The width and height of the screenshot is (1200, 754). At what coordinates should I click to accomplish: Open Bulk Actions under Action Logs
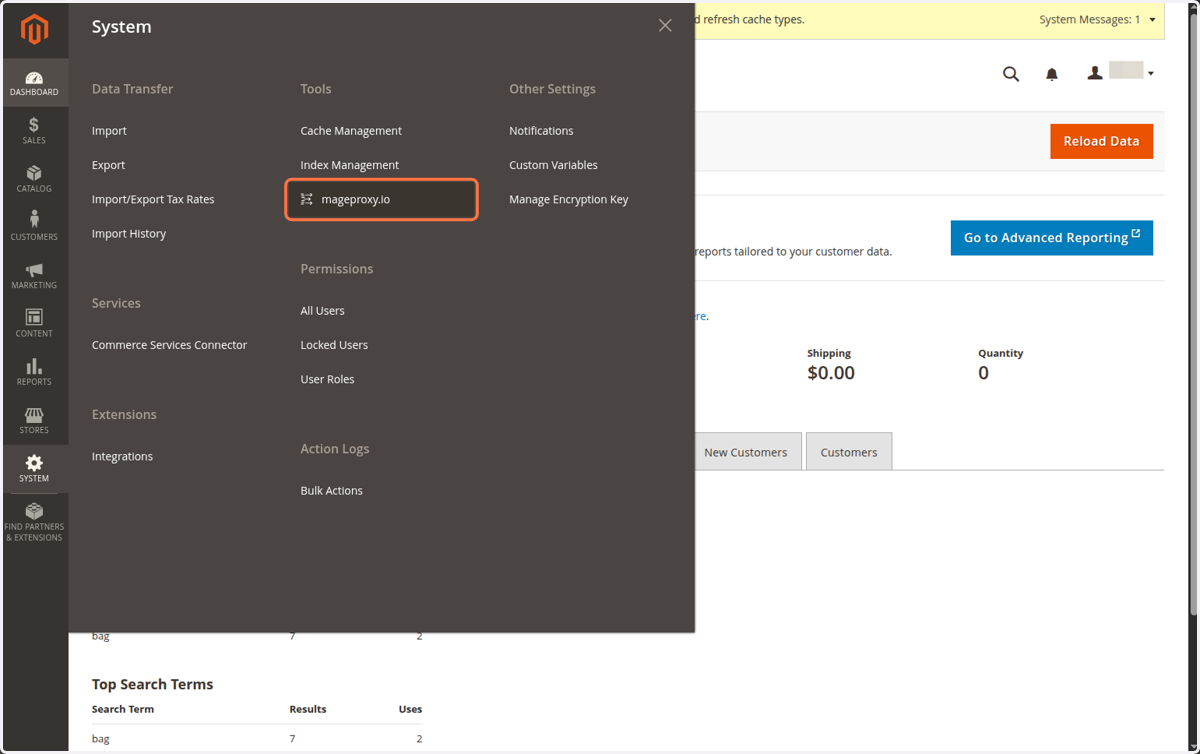point(331,491)
